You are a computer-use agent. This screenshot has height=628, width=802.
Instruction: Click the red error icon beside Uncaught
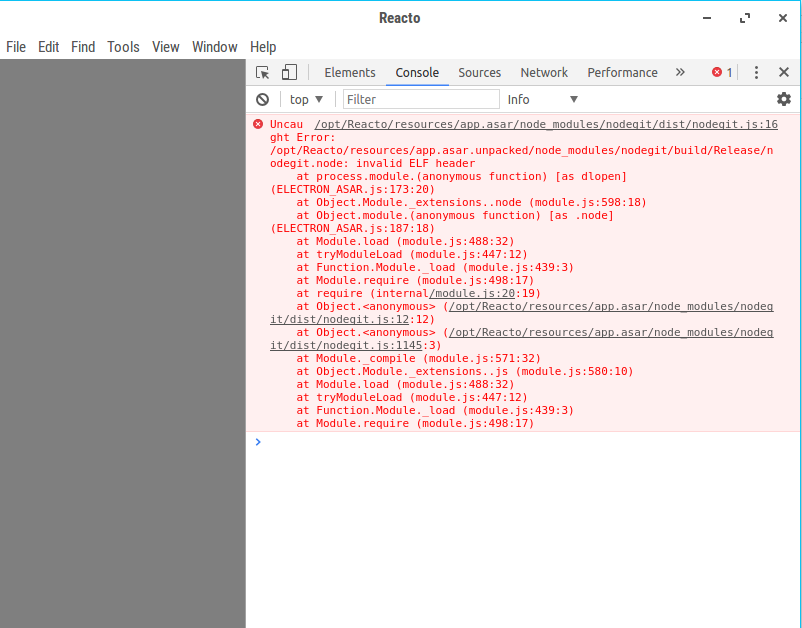point(258,124)
